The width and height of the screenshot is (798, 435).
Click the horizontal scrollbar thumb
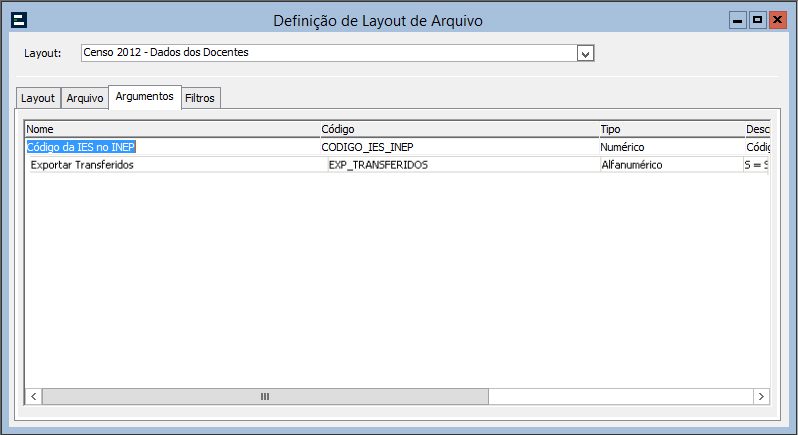tap(265, 396)
